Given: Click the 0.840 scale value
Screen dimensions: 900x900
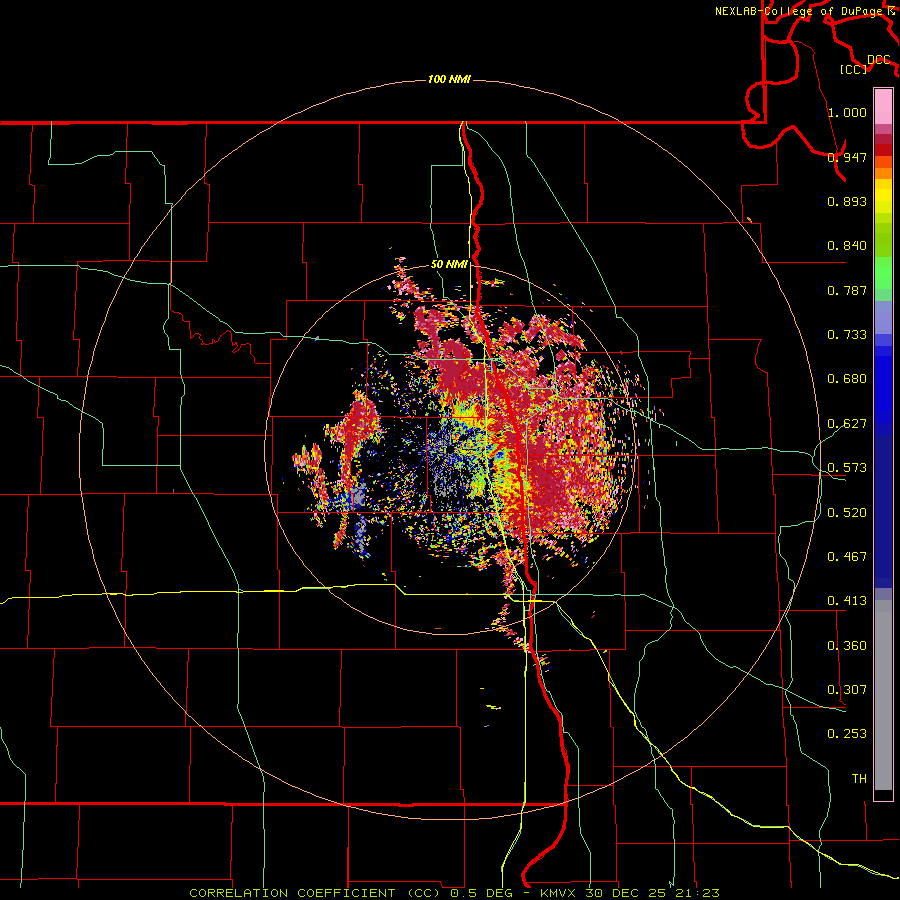Looking at the screenshot, I should [x=847, y=246].
